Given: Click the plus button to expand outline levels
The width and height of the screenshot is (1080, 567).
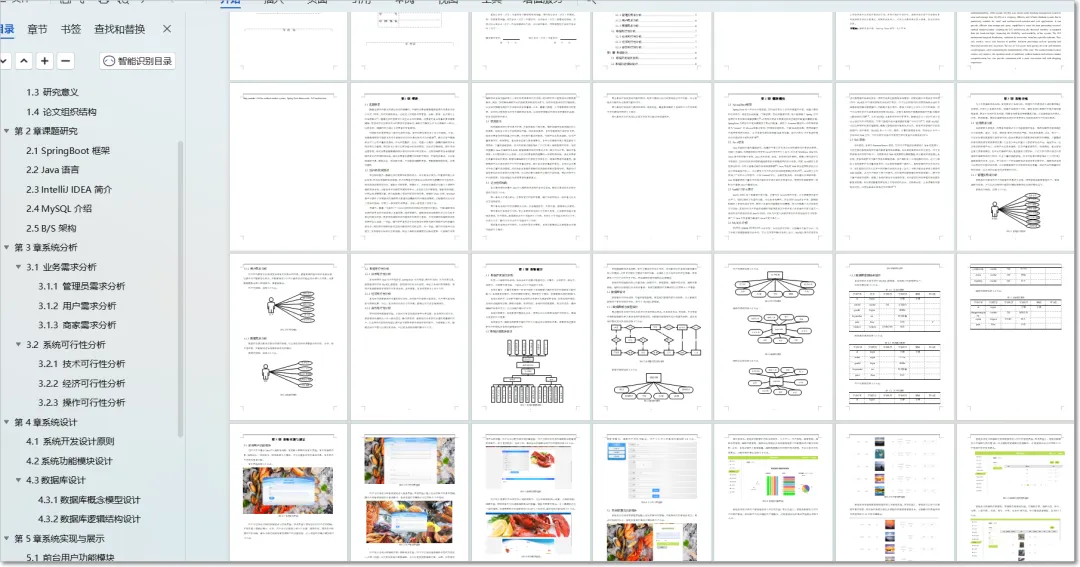Looking at the screenshot, I should (45, 61).
